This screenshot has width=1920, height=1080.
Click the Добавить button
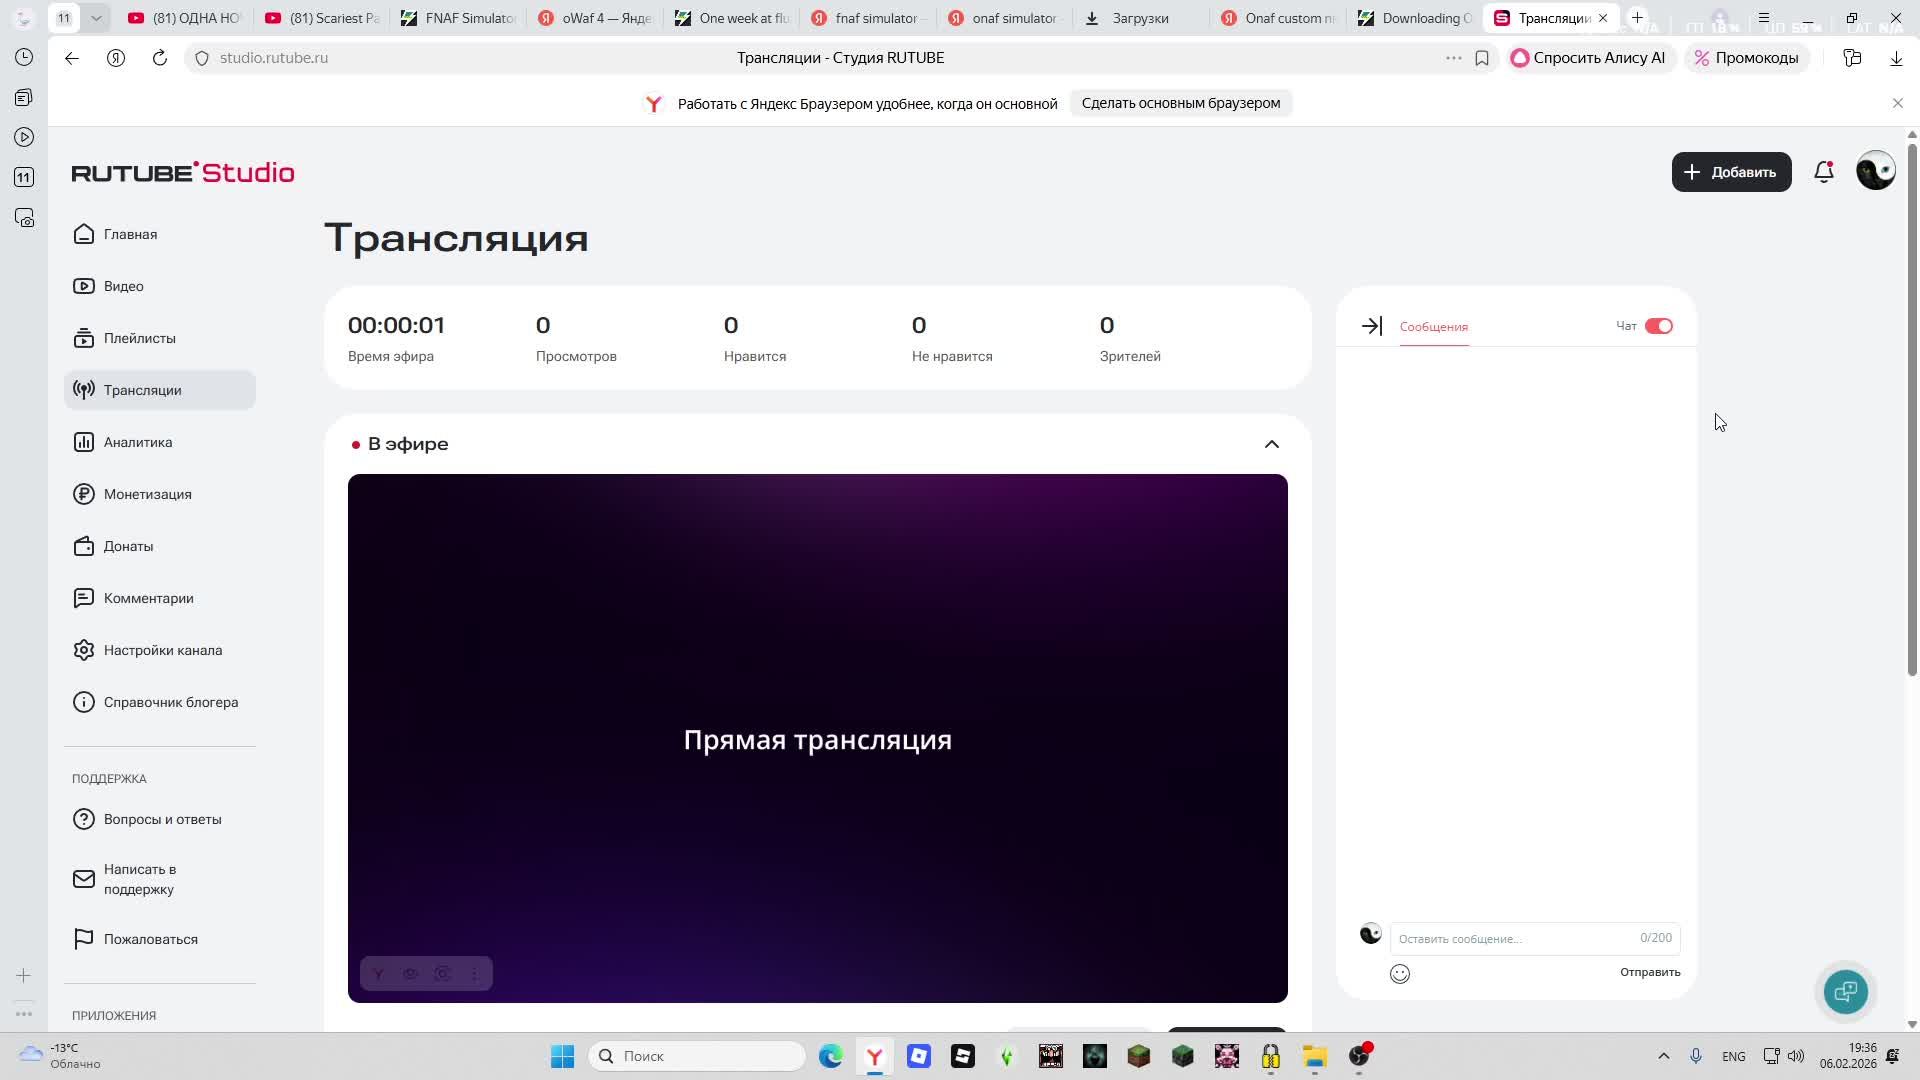click(x=1731, y=172)
